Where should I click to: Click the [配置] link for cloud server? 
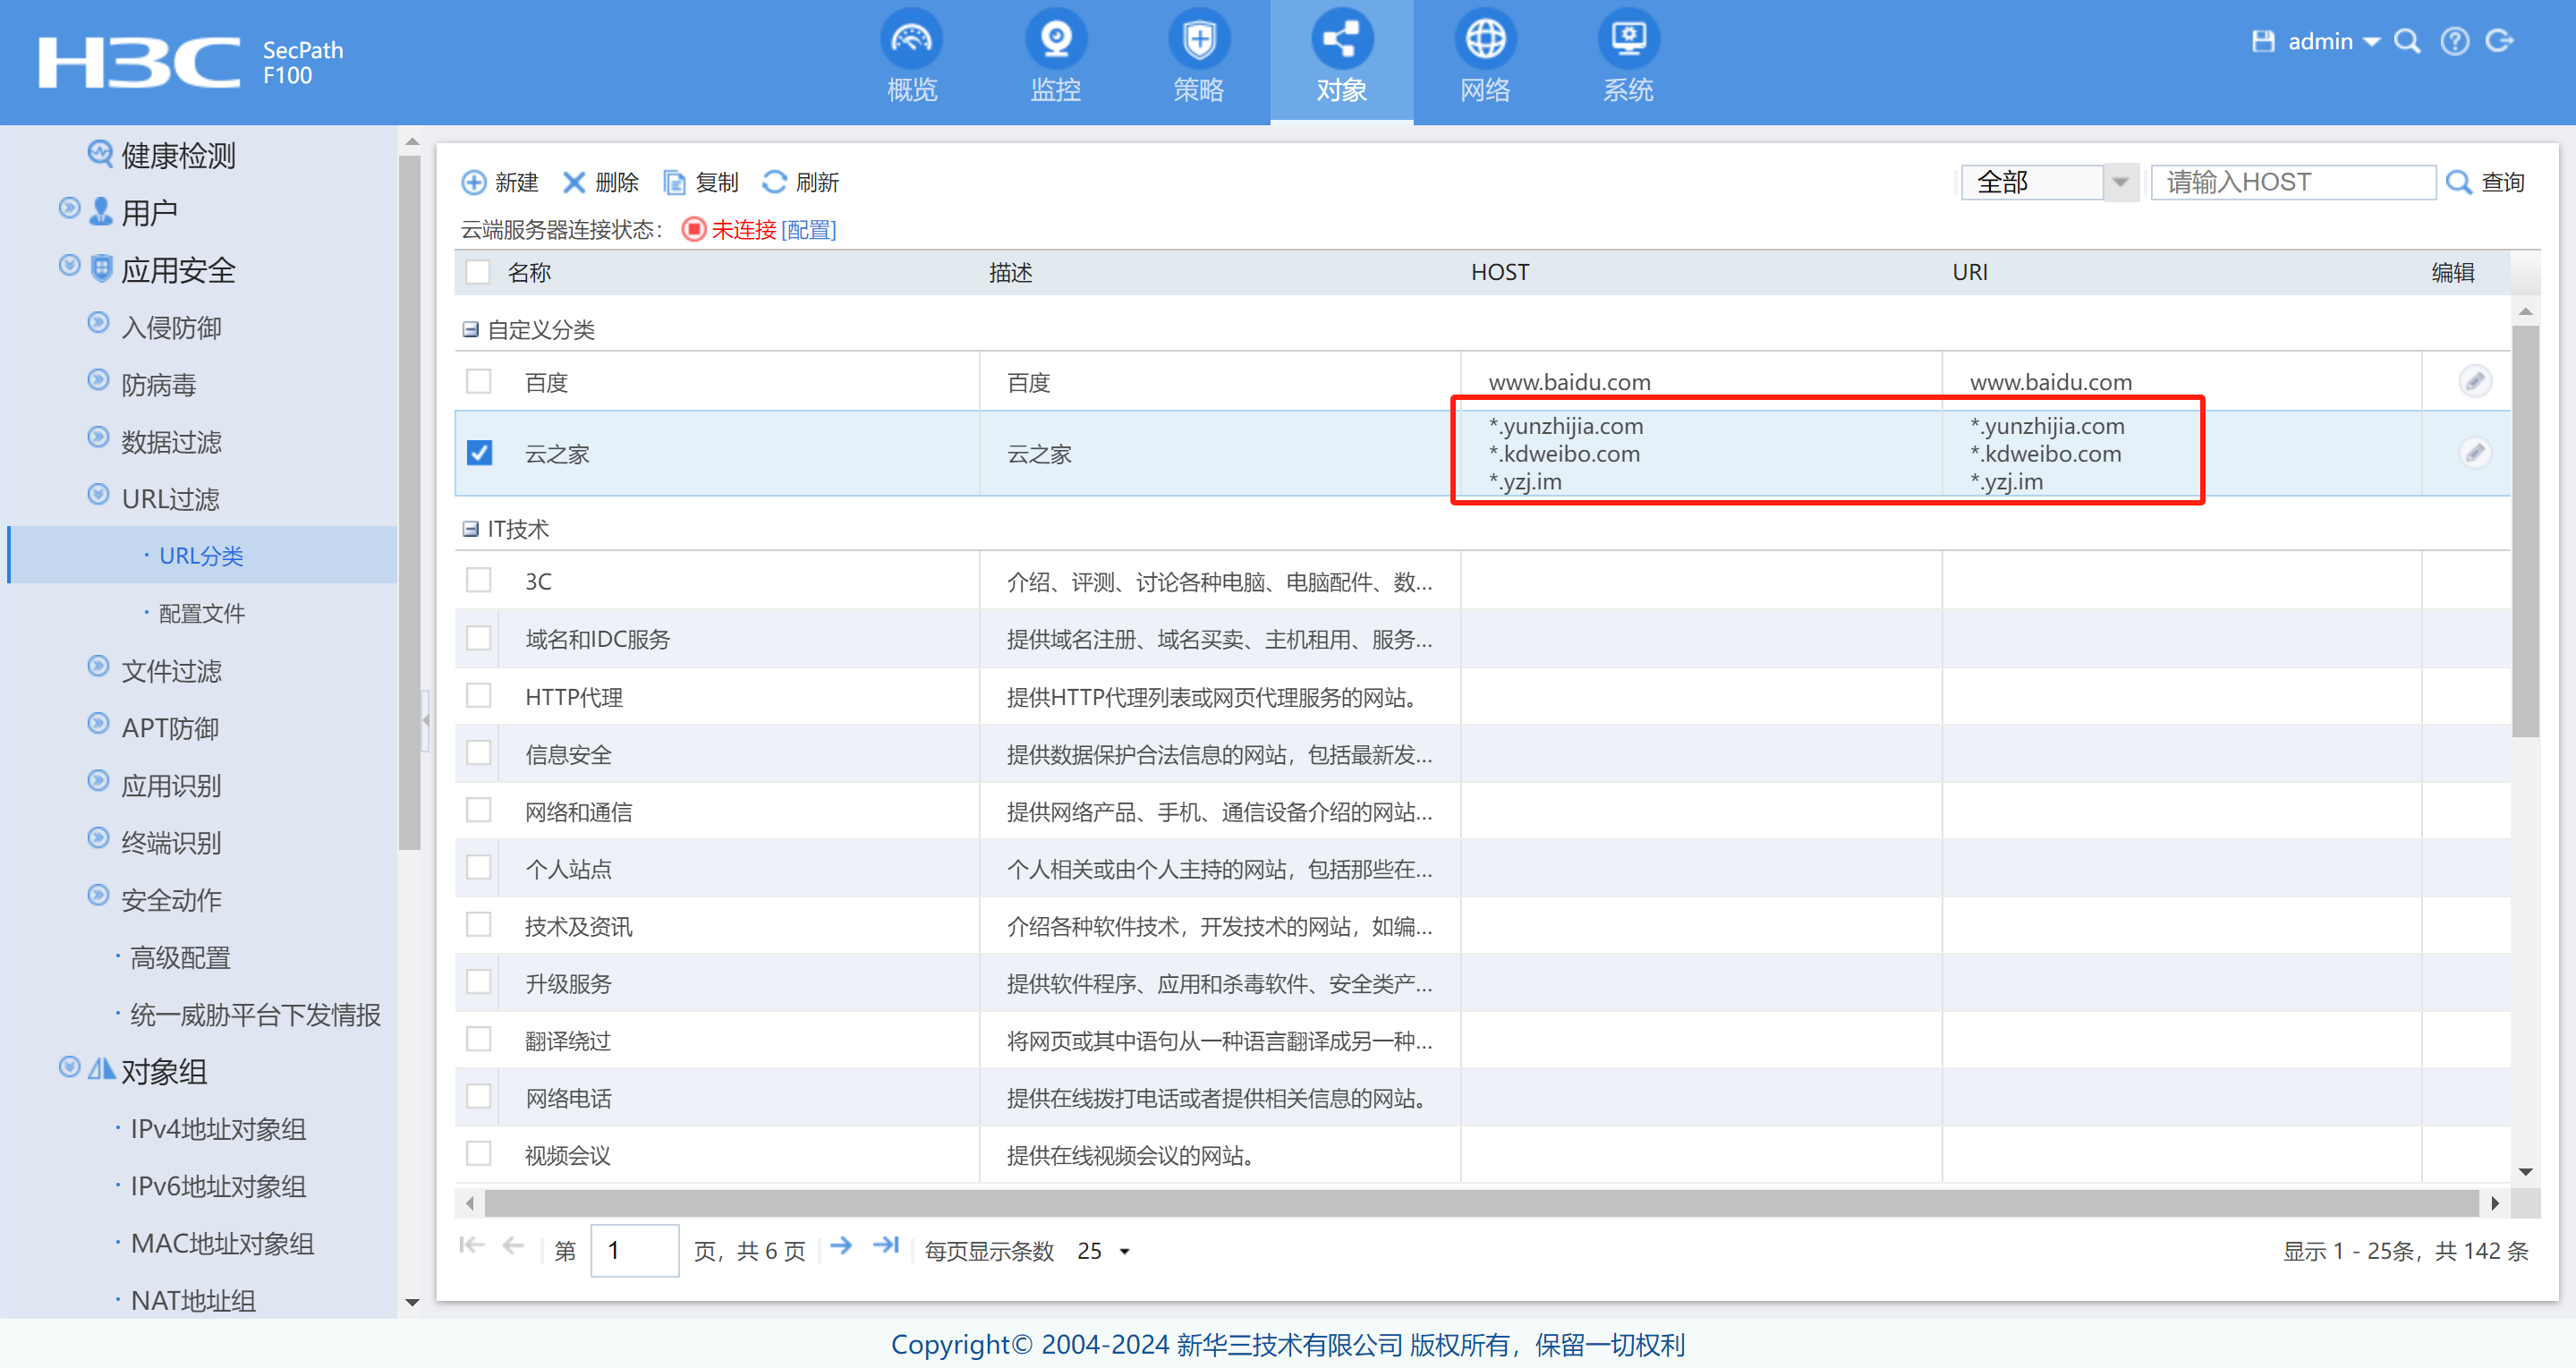808,230
